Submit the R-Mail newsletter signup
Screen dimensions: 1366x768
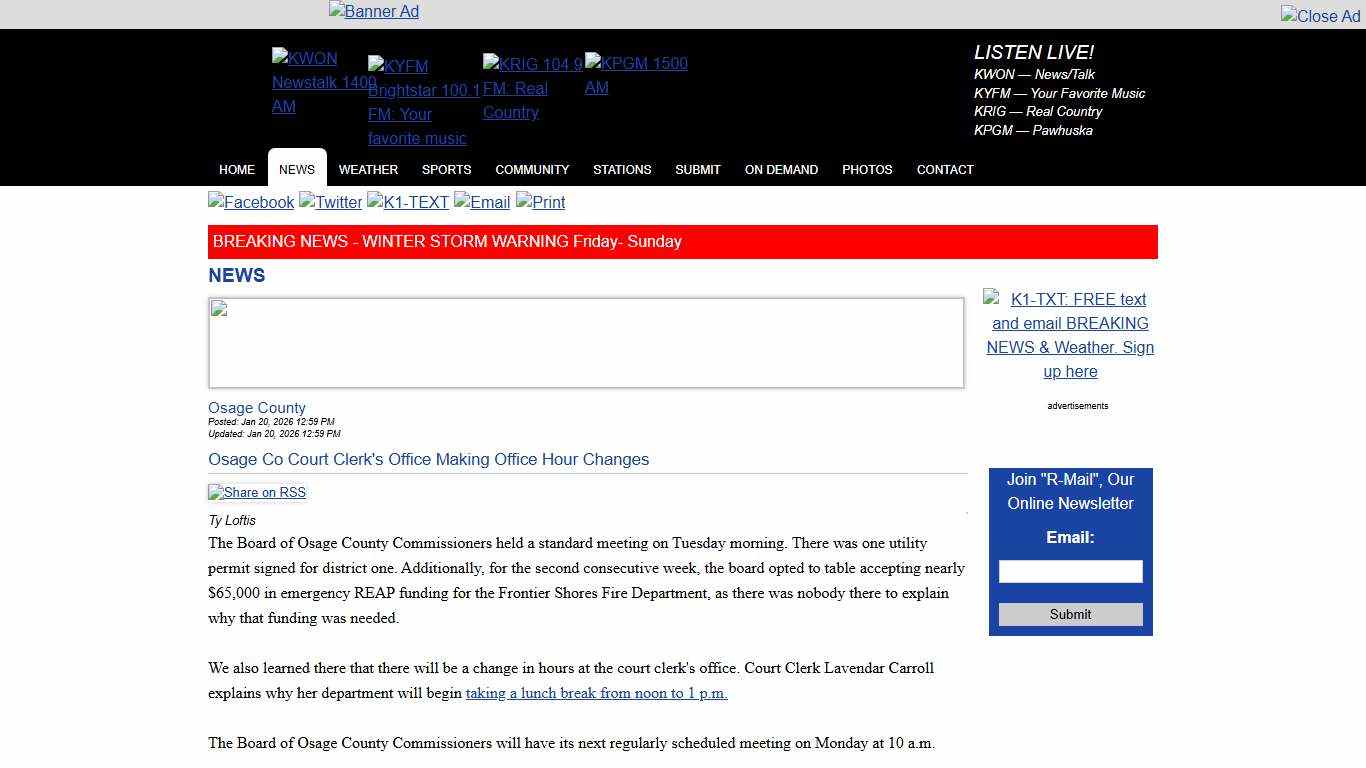coord(1069,614)
